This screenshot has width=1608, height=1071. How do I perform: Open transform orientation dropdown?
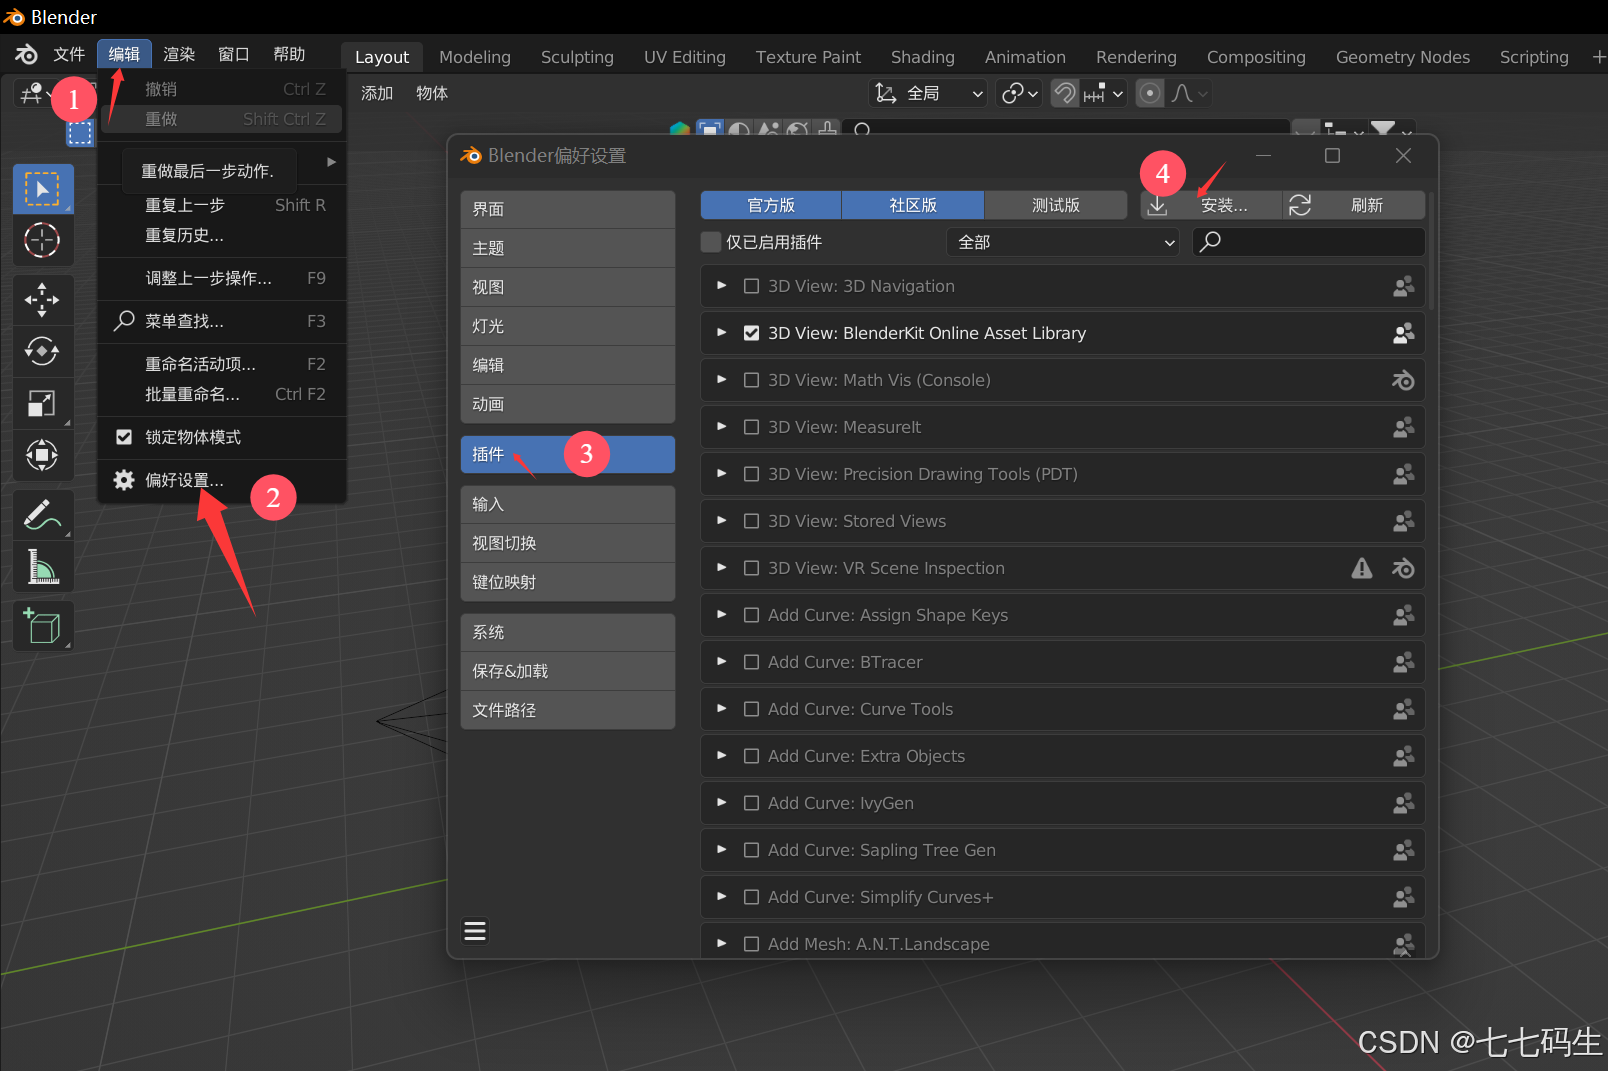(x=929, y=93)
